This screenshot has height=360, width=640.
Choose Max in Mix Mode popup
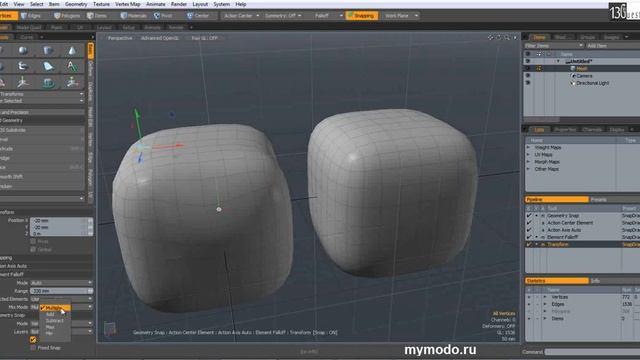(x=50, y=327)
